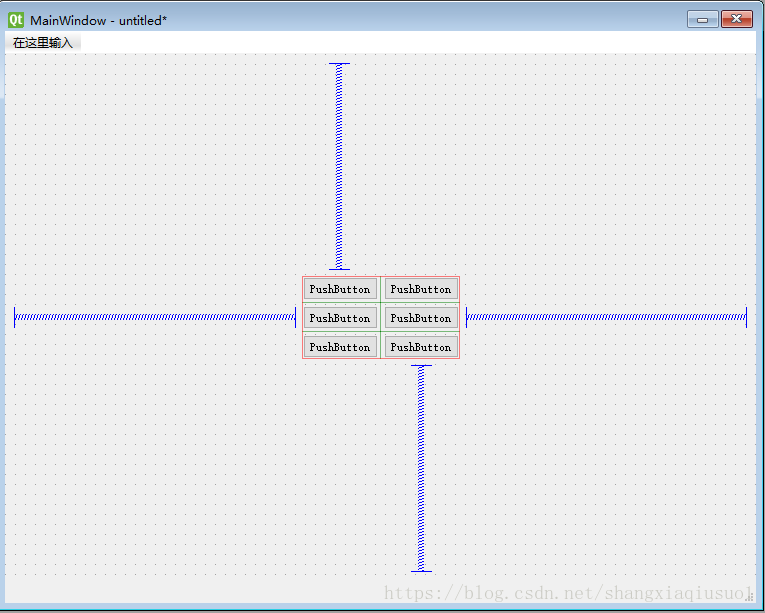Select the bottom-left PushButton in the grid

point(340,347)
